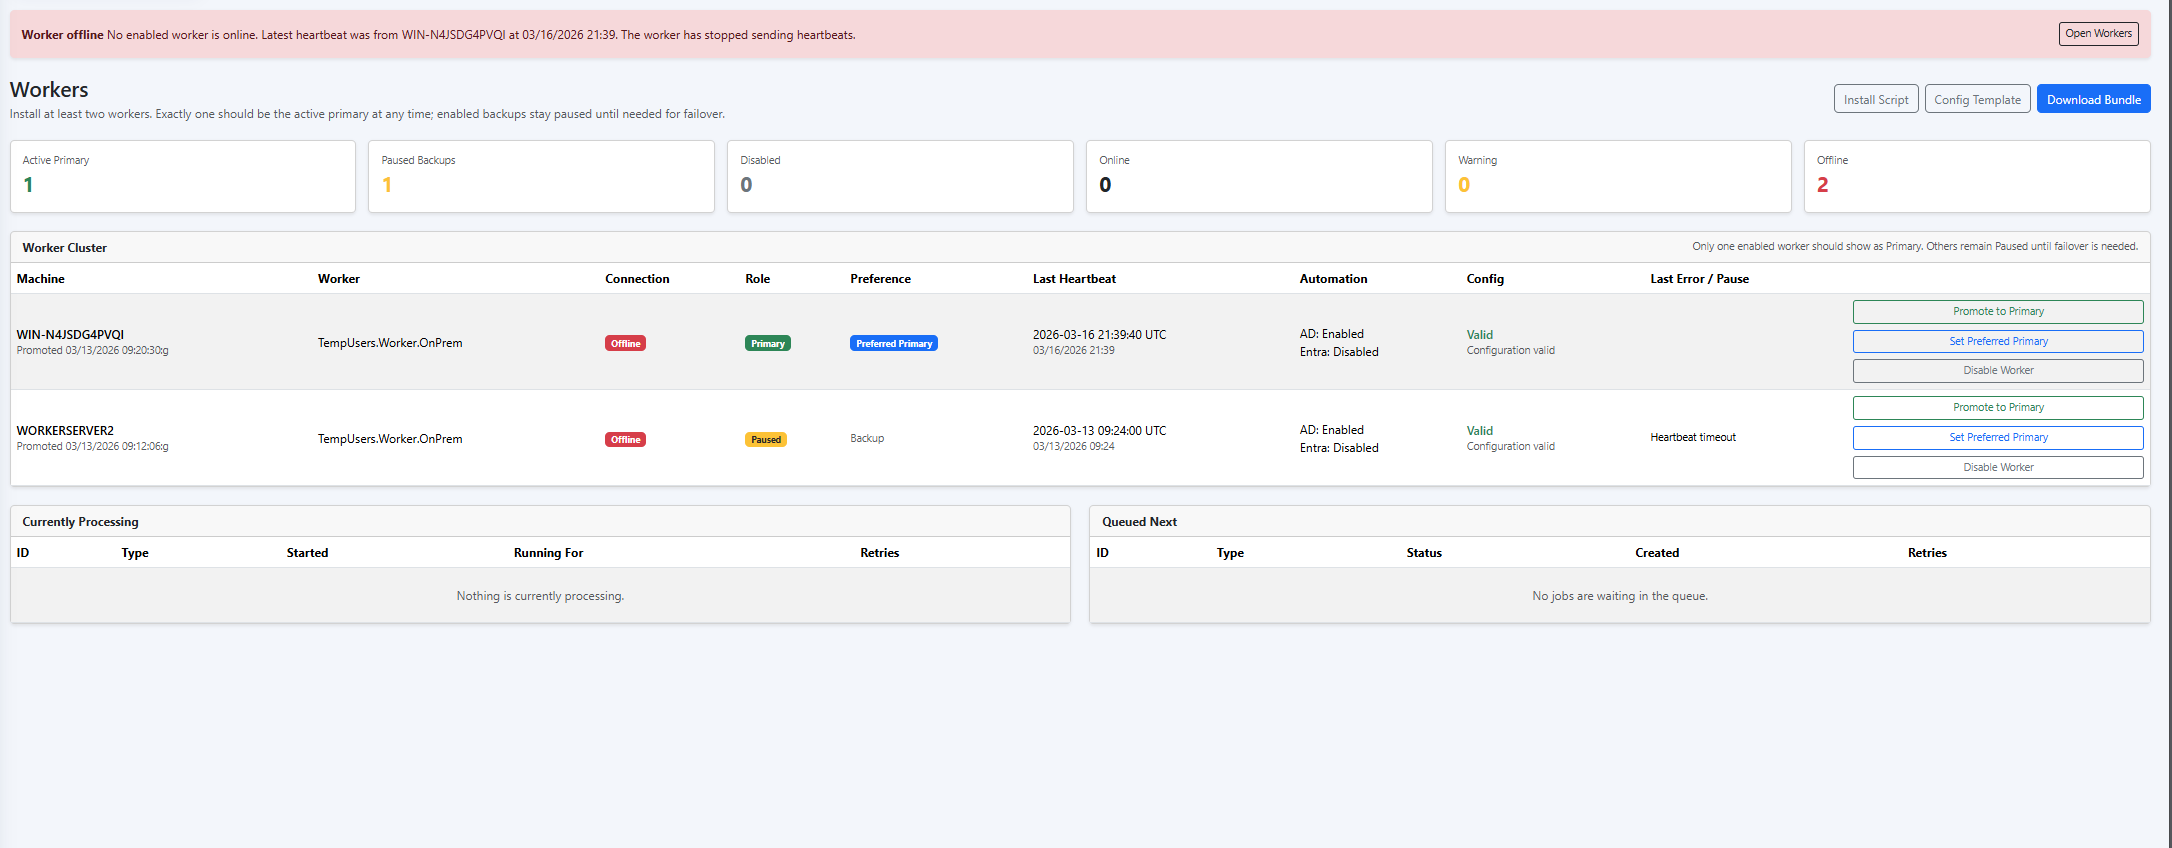The width and height of the screenshot is (2172, 848).
Task: Promote WORKERSERVER2 to Primary
Action: 1997,408
